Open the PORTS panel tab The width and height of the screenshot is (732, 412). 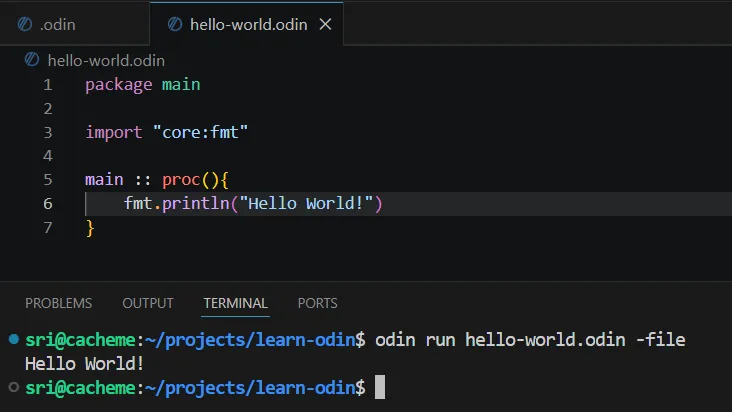[317, 303]
